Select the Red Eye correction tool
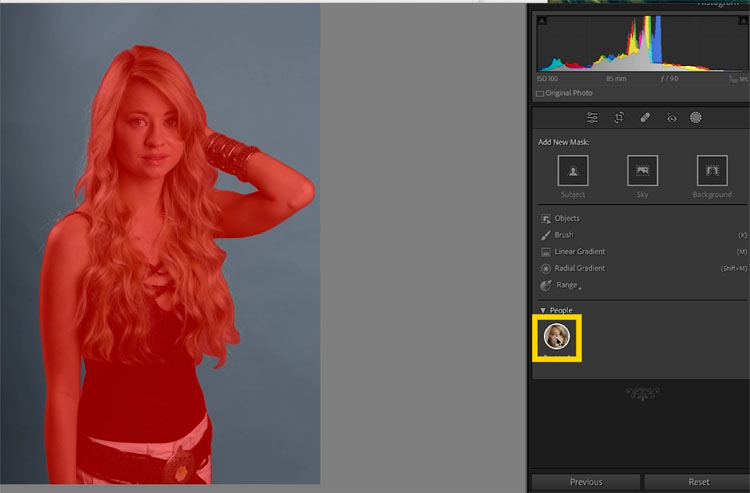750x493 pixels. coord(672,118)
